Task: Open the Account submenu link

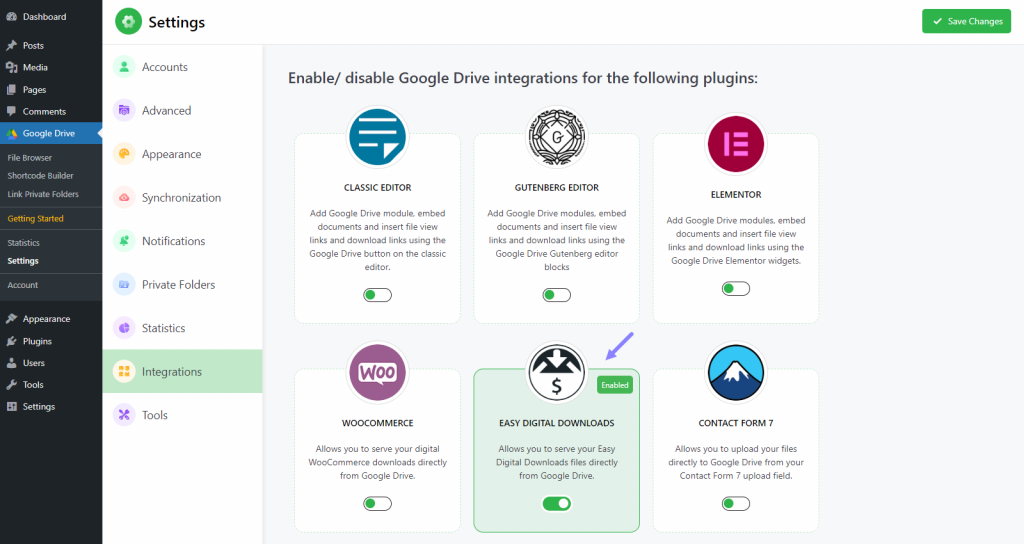Action: pyautogui.click(x=23, y=285)
